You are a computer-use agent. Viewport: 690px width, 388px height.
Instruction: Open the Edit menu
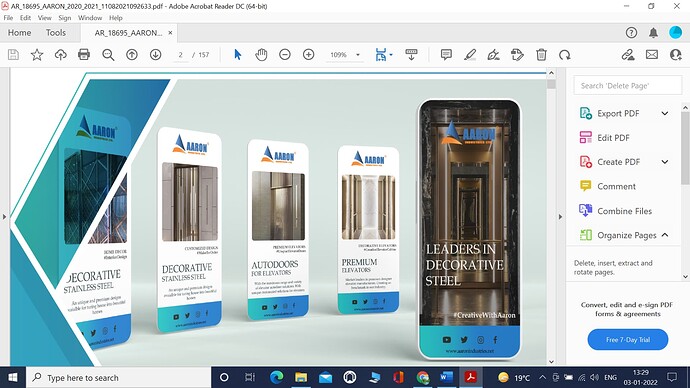pyautogui.click(x=25, y=18)
